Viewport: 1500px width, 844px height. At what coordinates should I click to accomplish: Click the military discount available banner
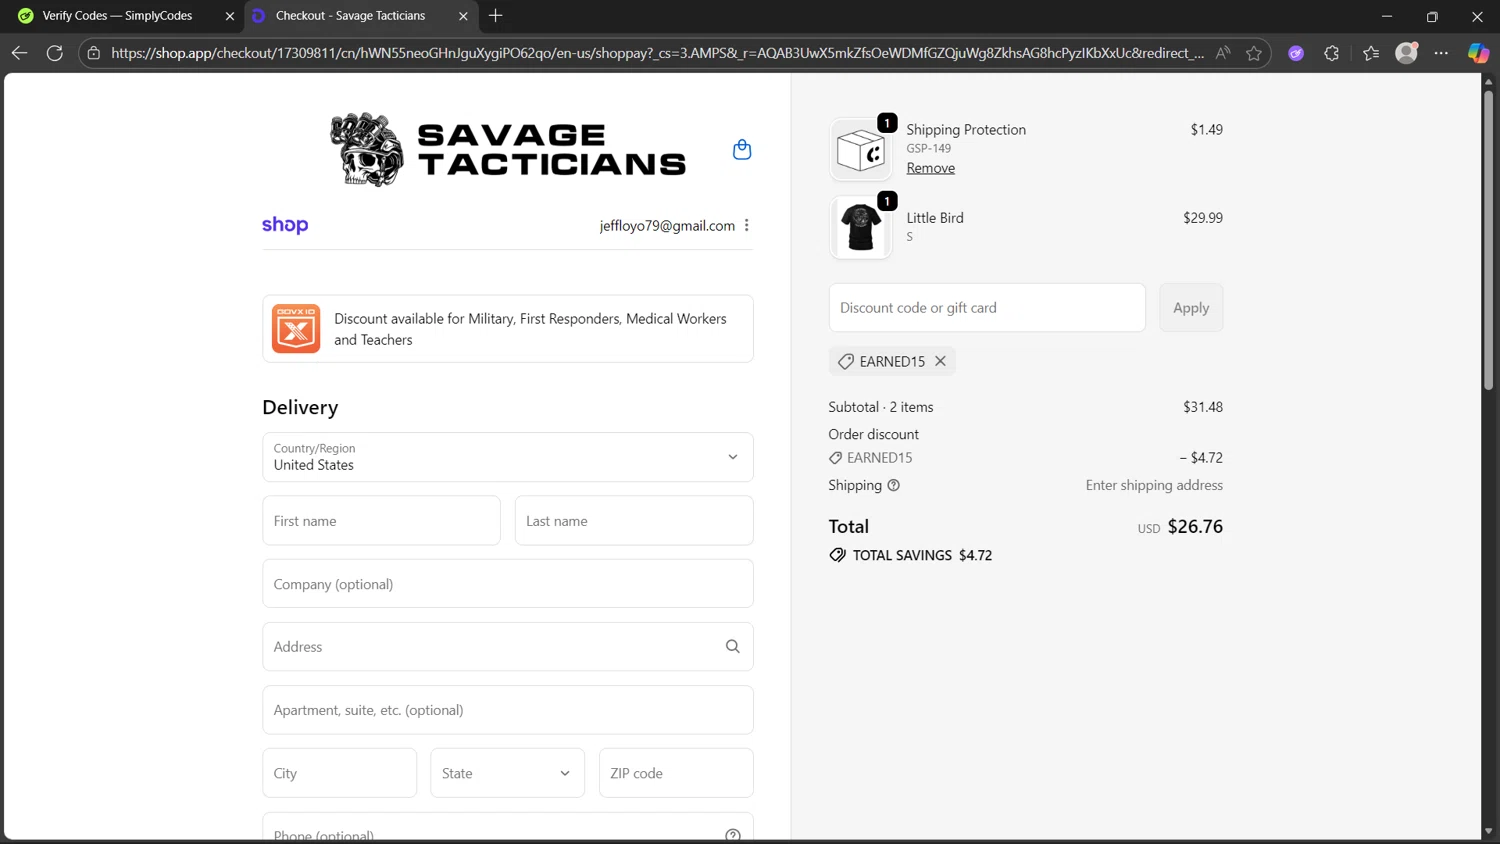[x=508, y=329]
